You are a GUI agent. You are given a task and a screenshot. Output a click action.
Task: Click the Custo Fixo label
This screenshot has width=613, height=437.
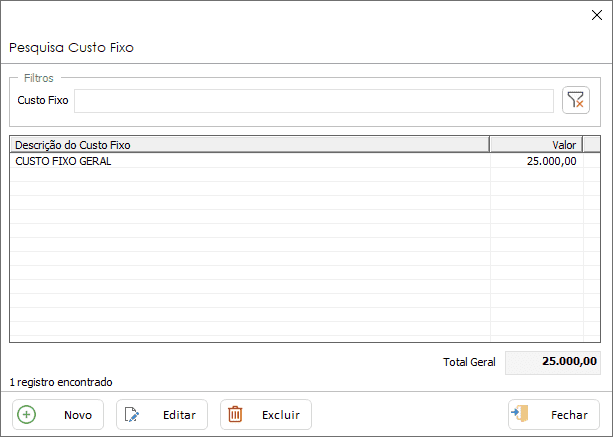tap(43, 100)
